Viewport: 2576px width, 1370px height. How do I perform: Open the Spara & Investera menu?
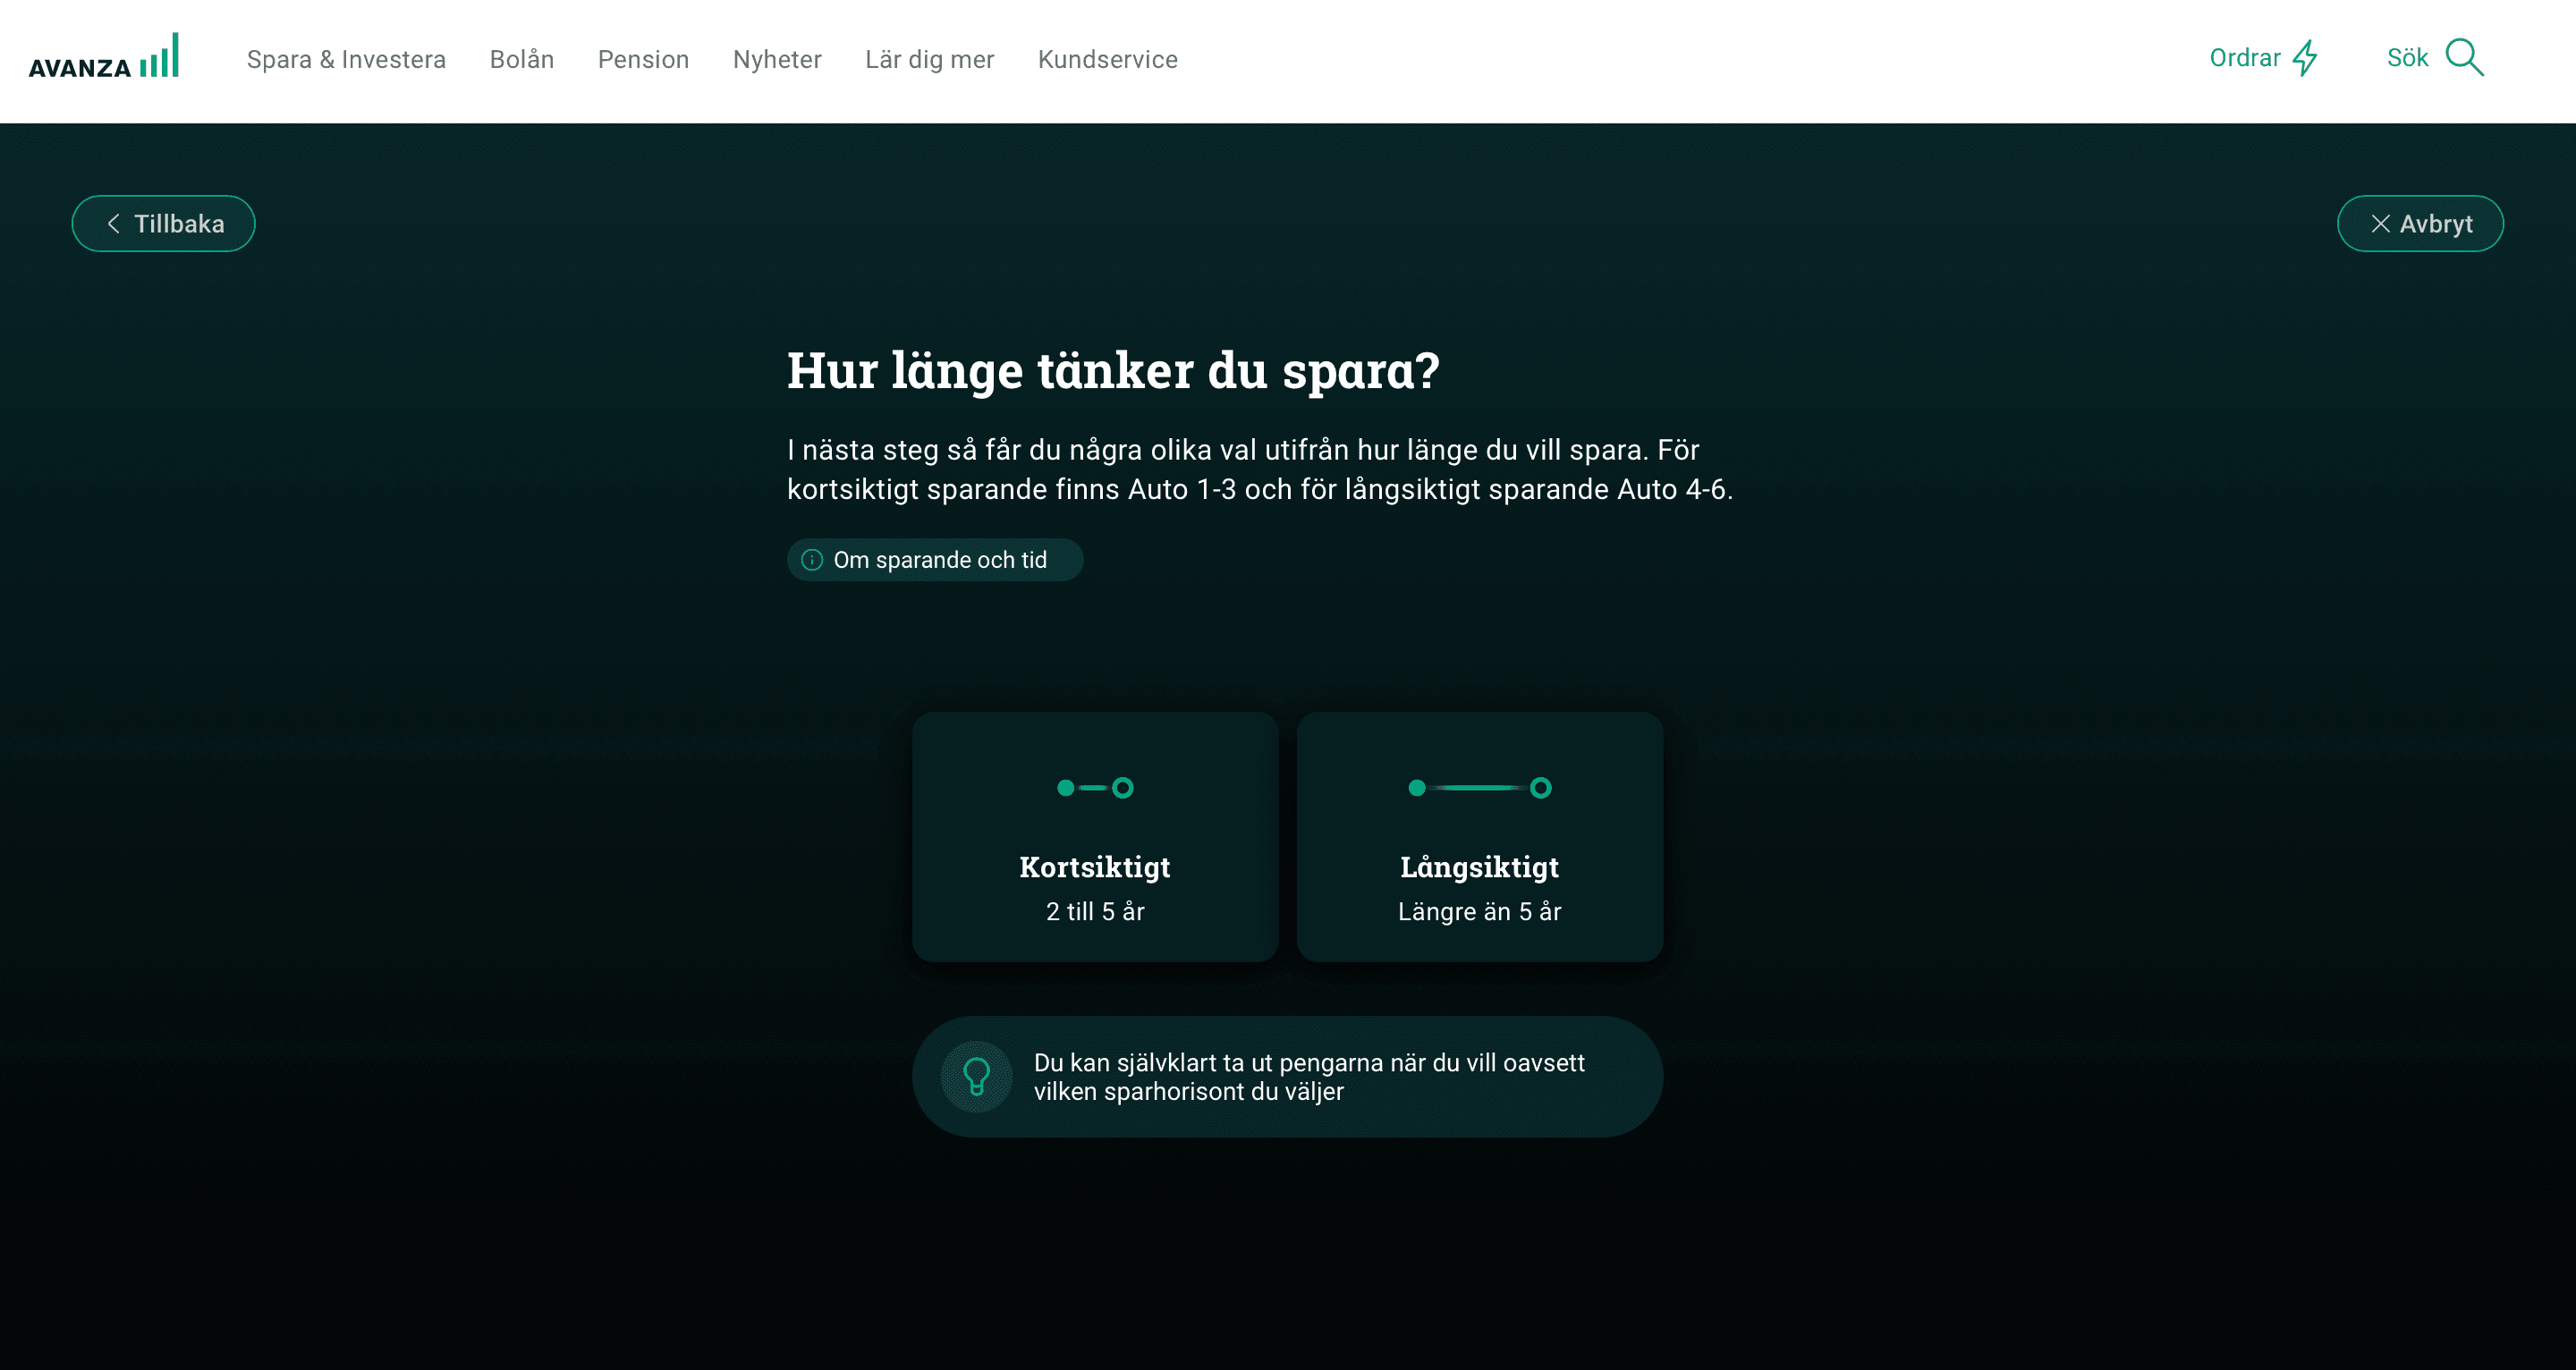(x=346, y=60)
